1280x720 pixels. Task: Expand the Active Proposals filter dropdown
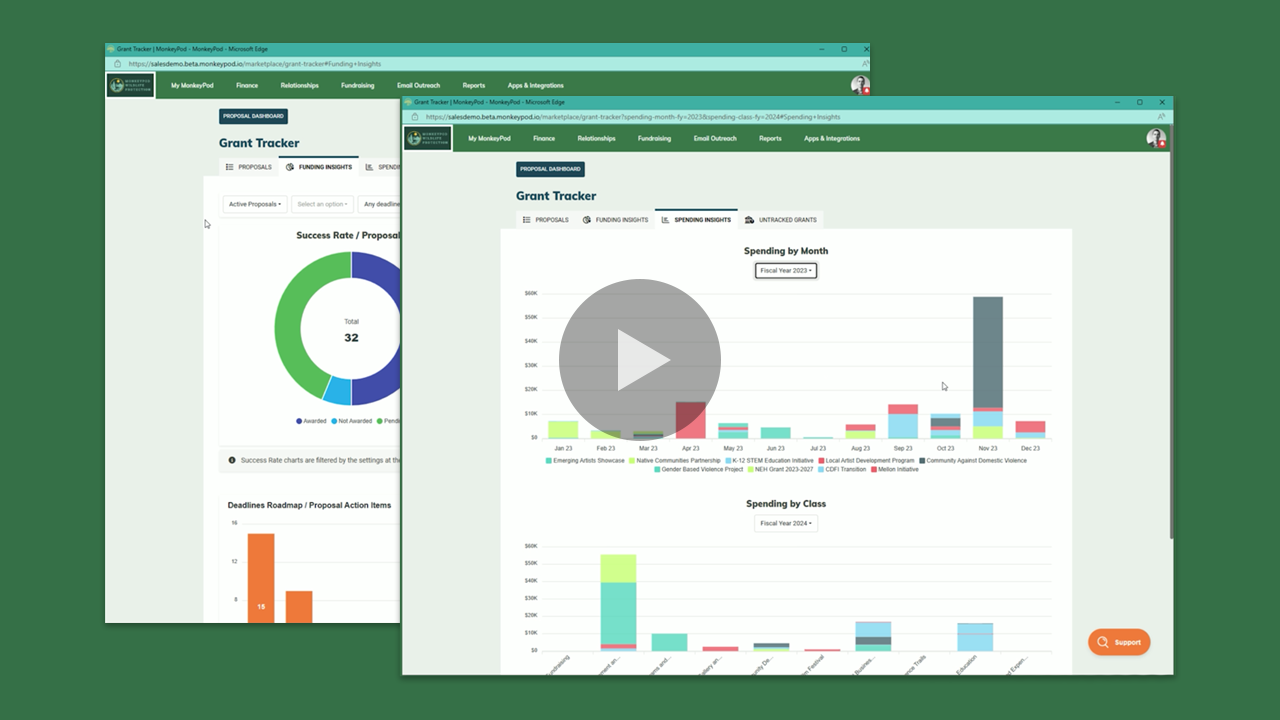255,204
